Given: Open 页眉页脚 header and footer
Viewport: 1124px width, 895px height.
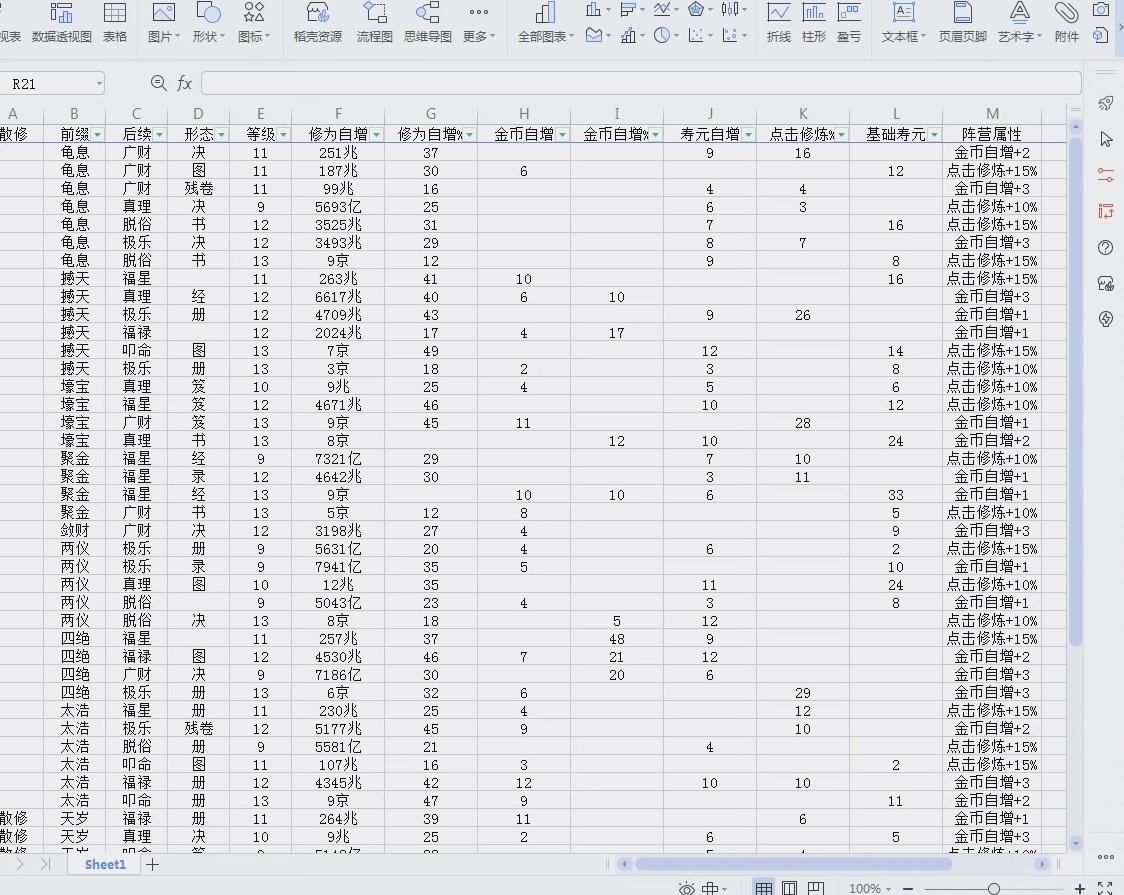Looking at the screenshot, I should [963, 23].
